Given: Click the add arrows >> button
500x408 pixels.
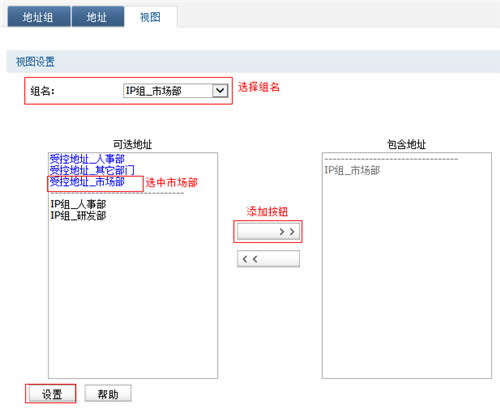Looking at the screenshot, I should pos(268,231).
